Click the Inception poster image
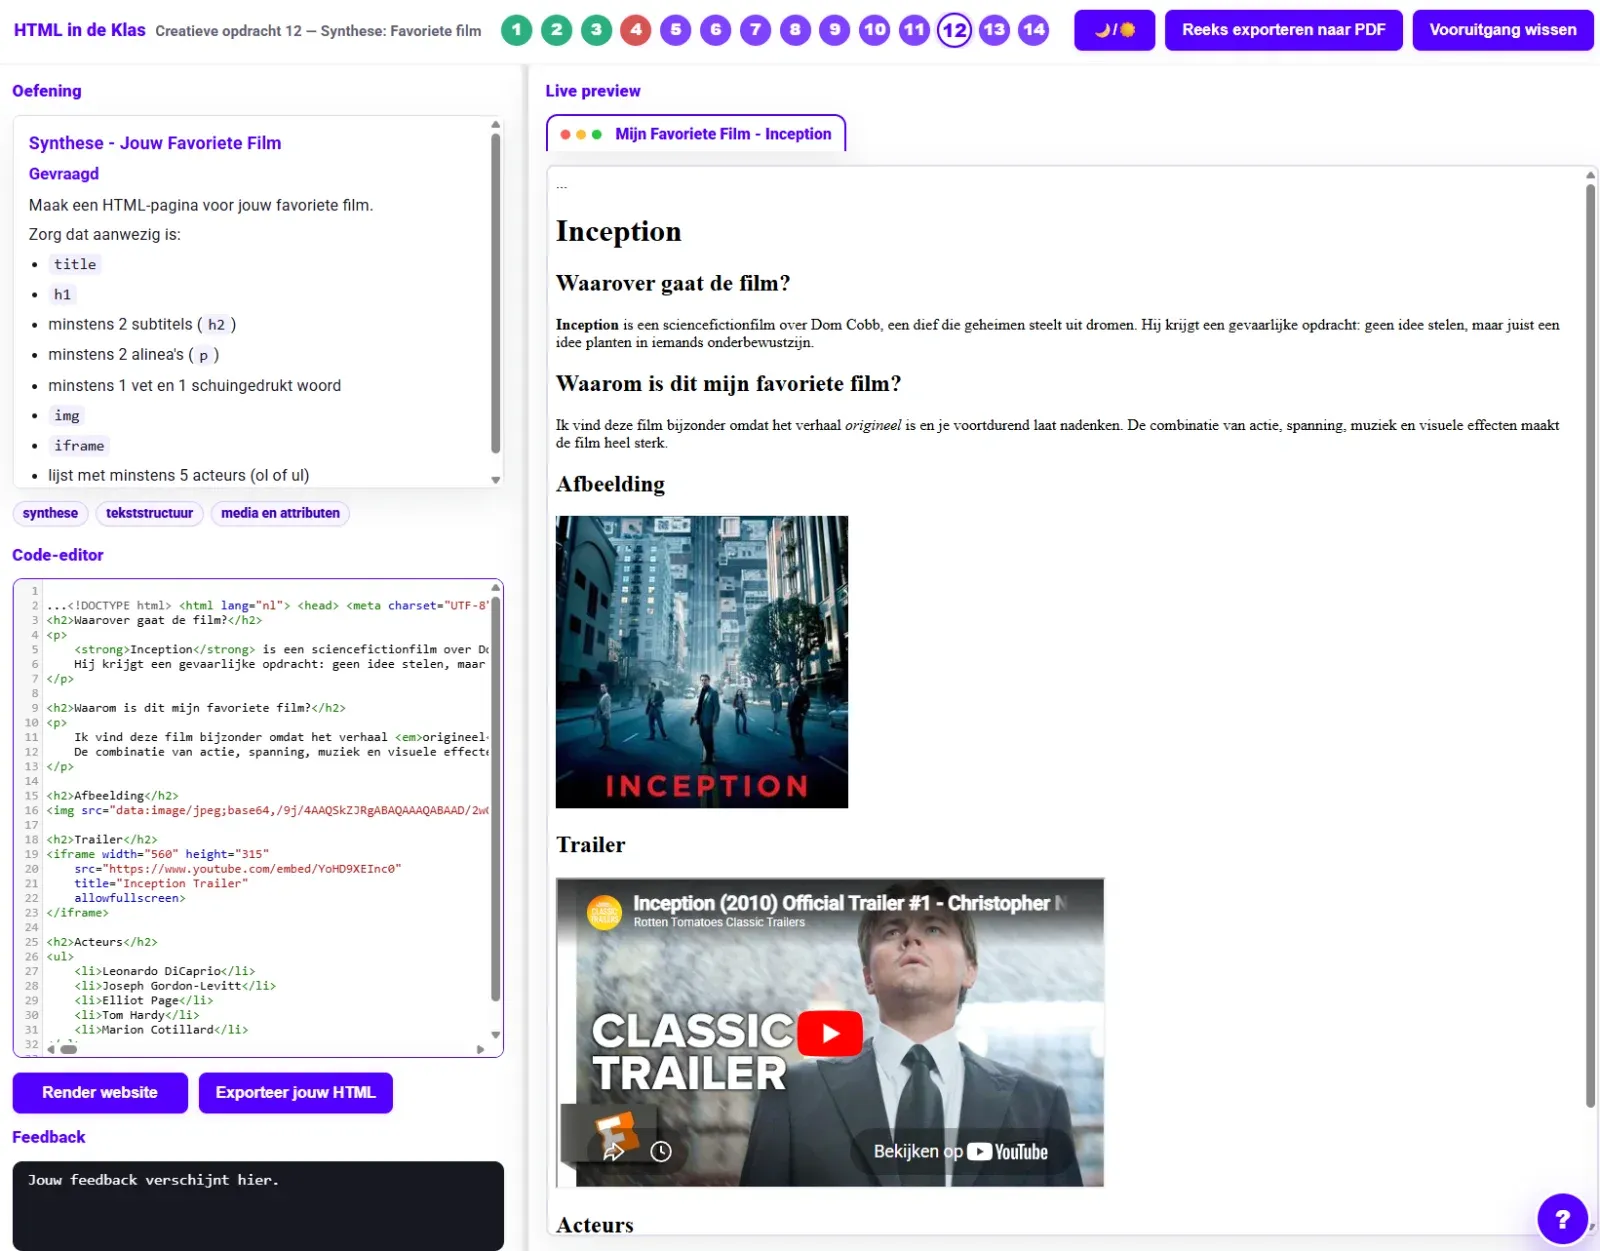Screen dimensions: 1600x1251 [702, 662]
